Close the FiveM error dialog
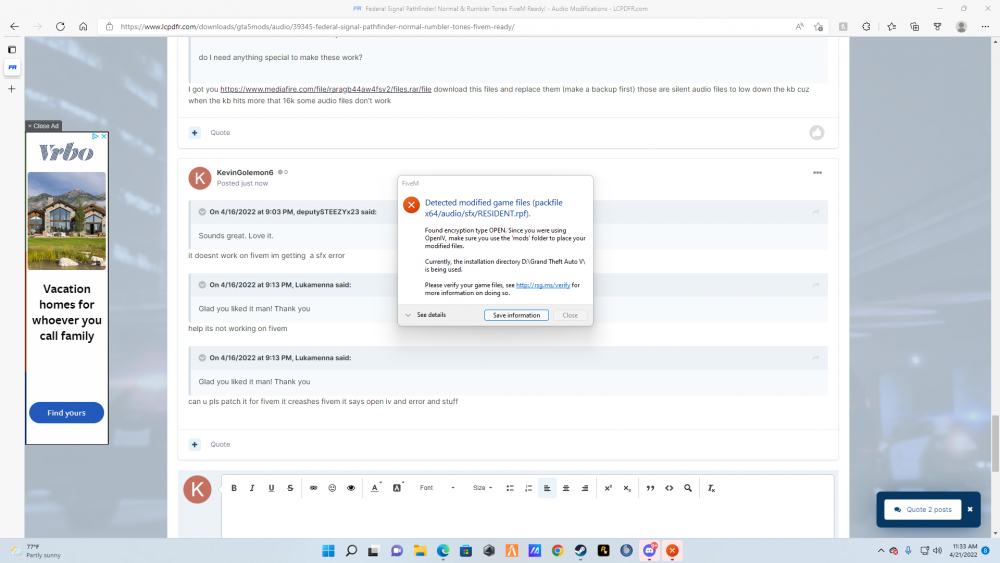Screen dimensions: 1000x563 tap(570, 315)
